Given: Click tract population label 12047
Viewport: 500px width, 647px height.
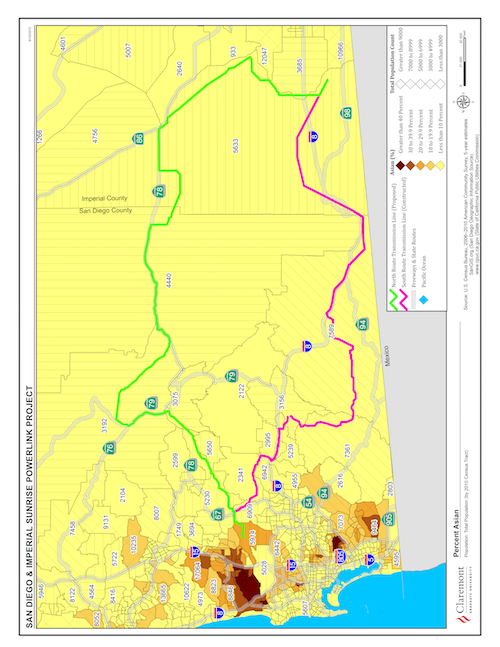Looking at the screenshot, I should [264, 56].
